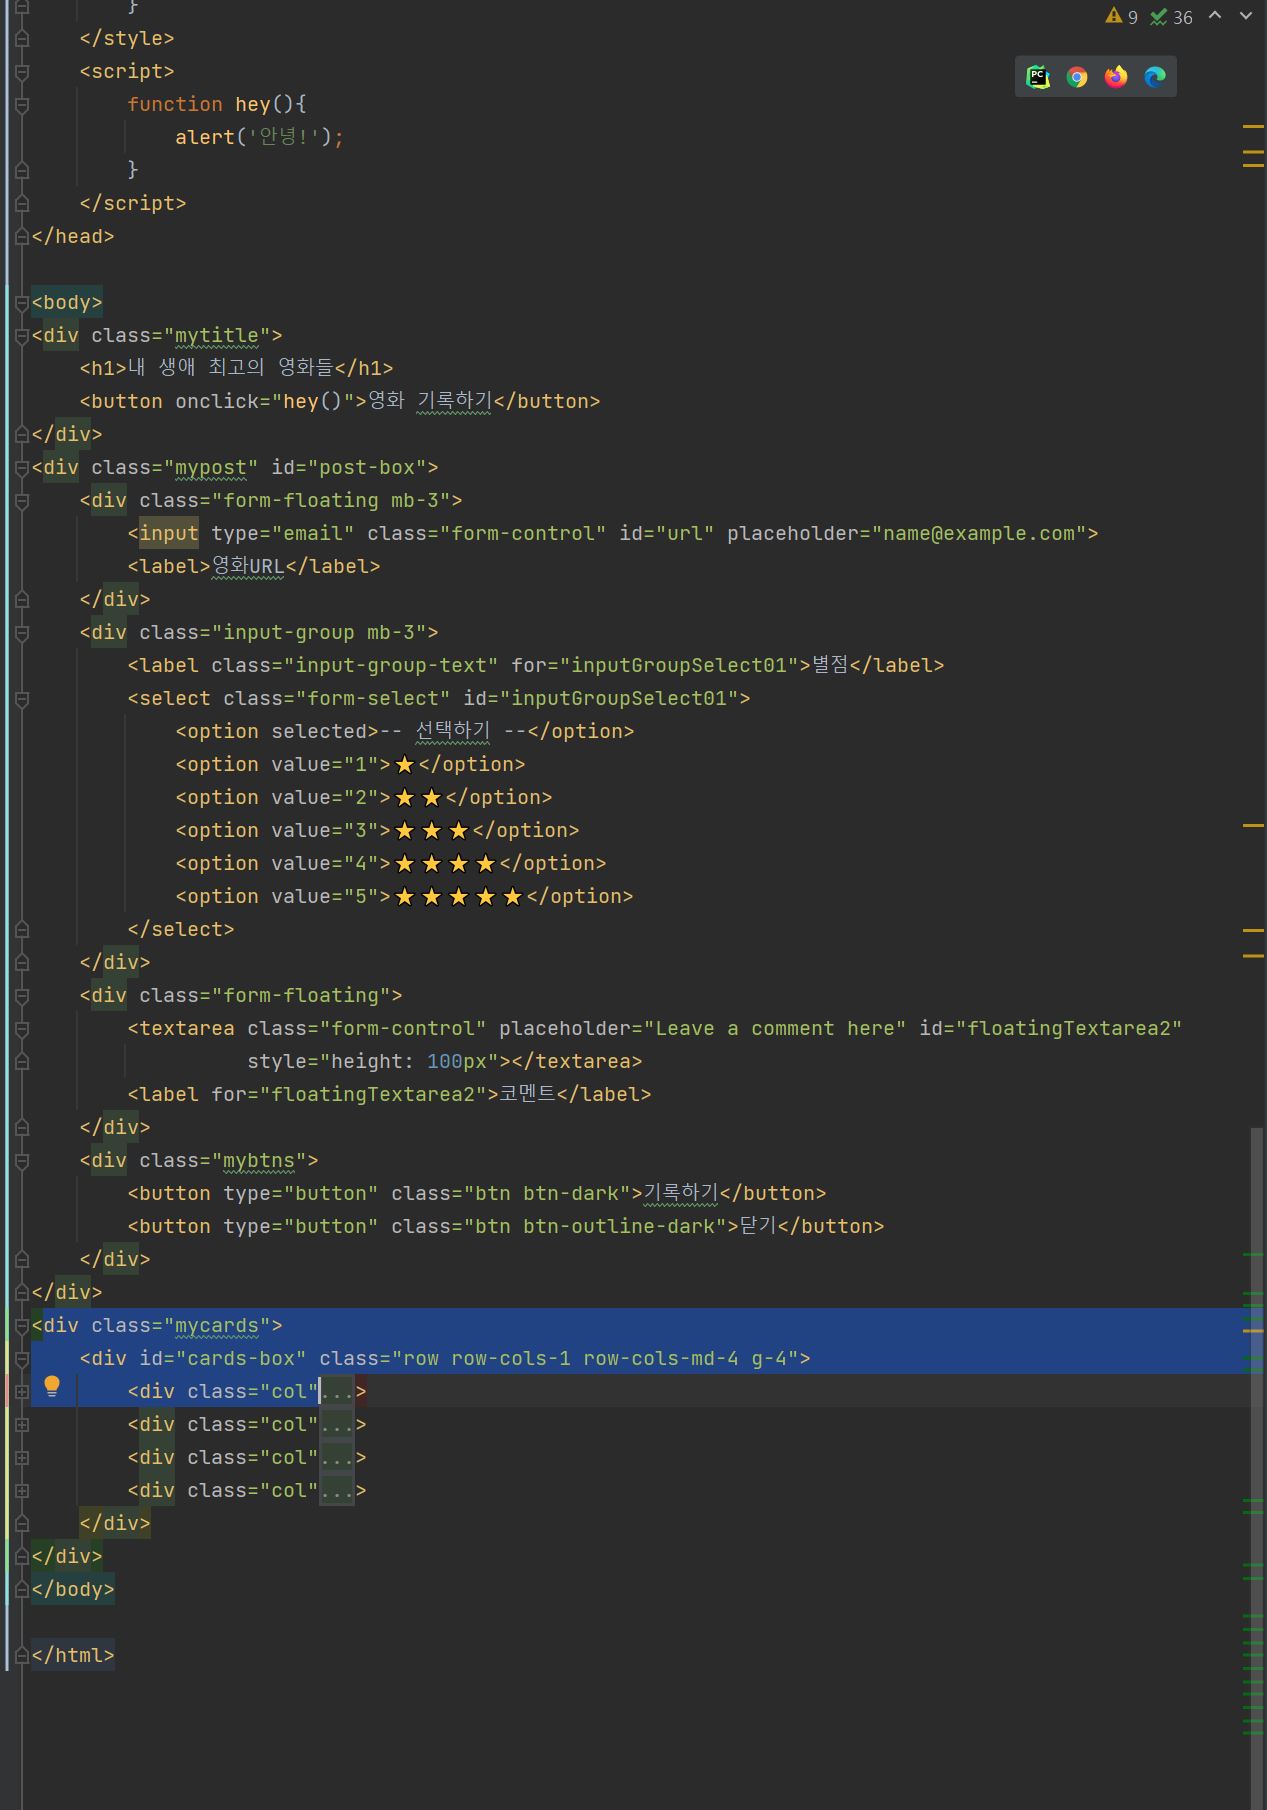Viewport: 1267px width, 1810px height.
Task: Click the highlighted input tag name
Action: coord(169,533)
